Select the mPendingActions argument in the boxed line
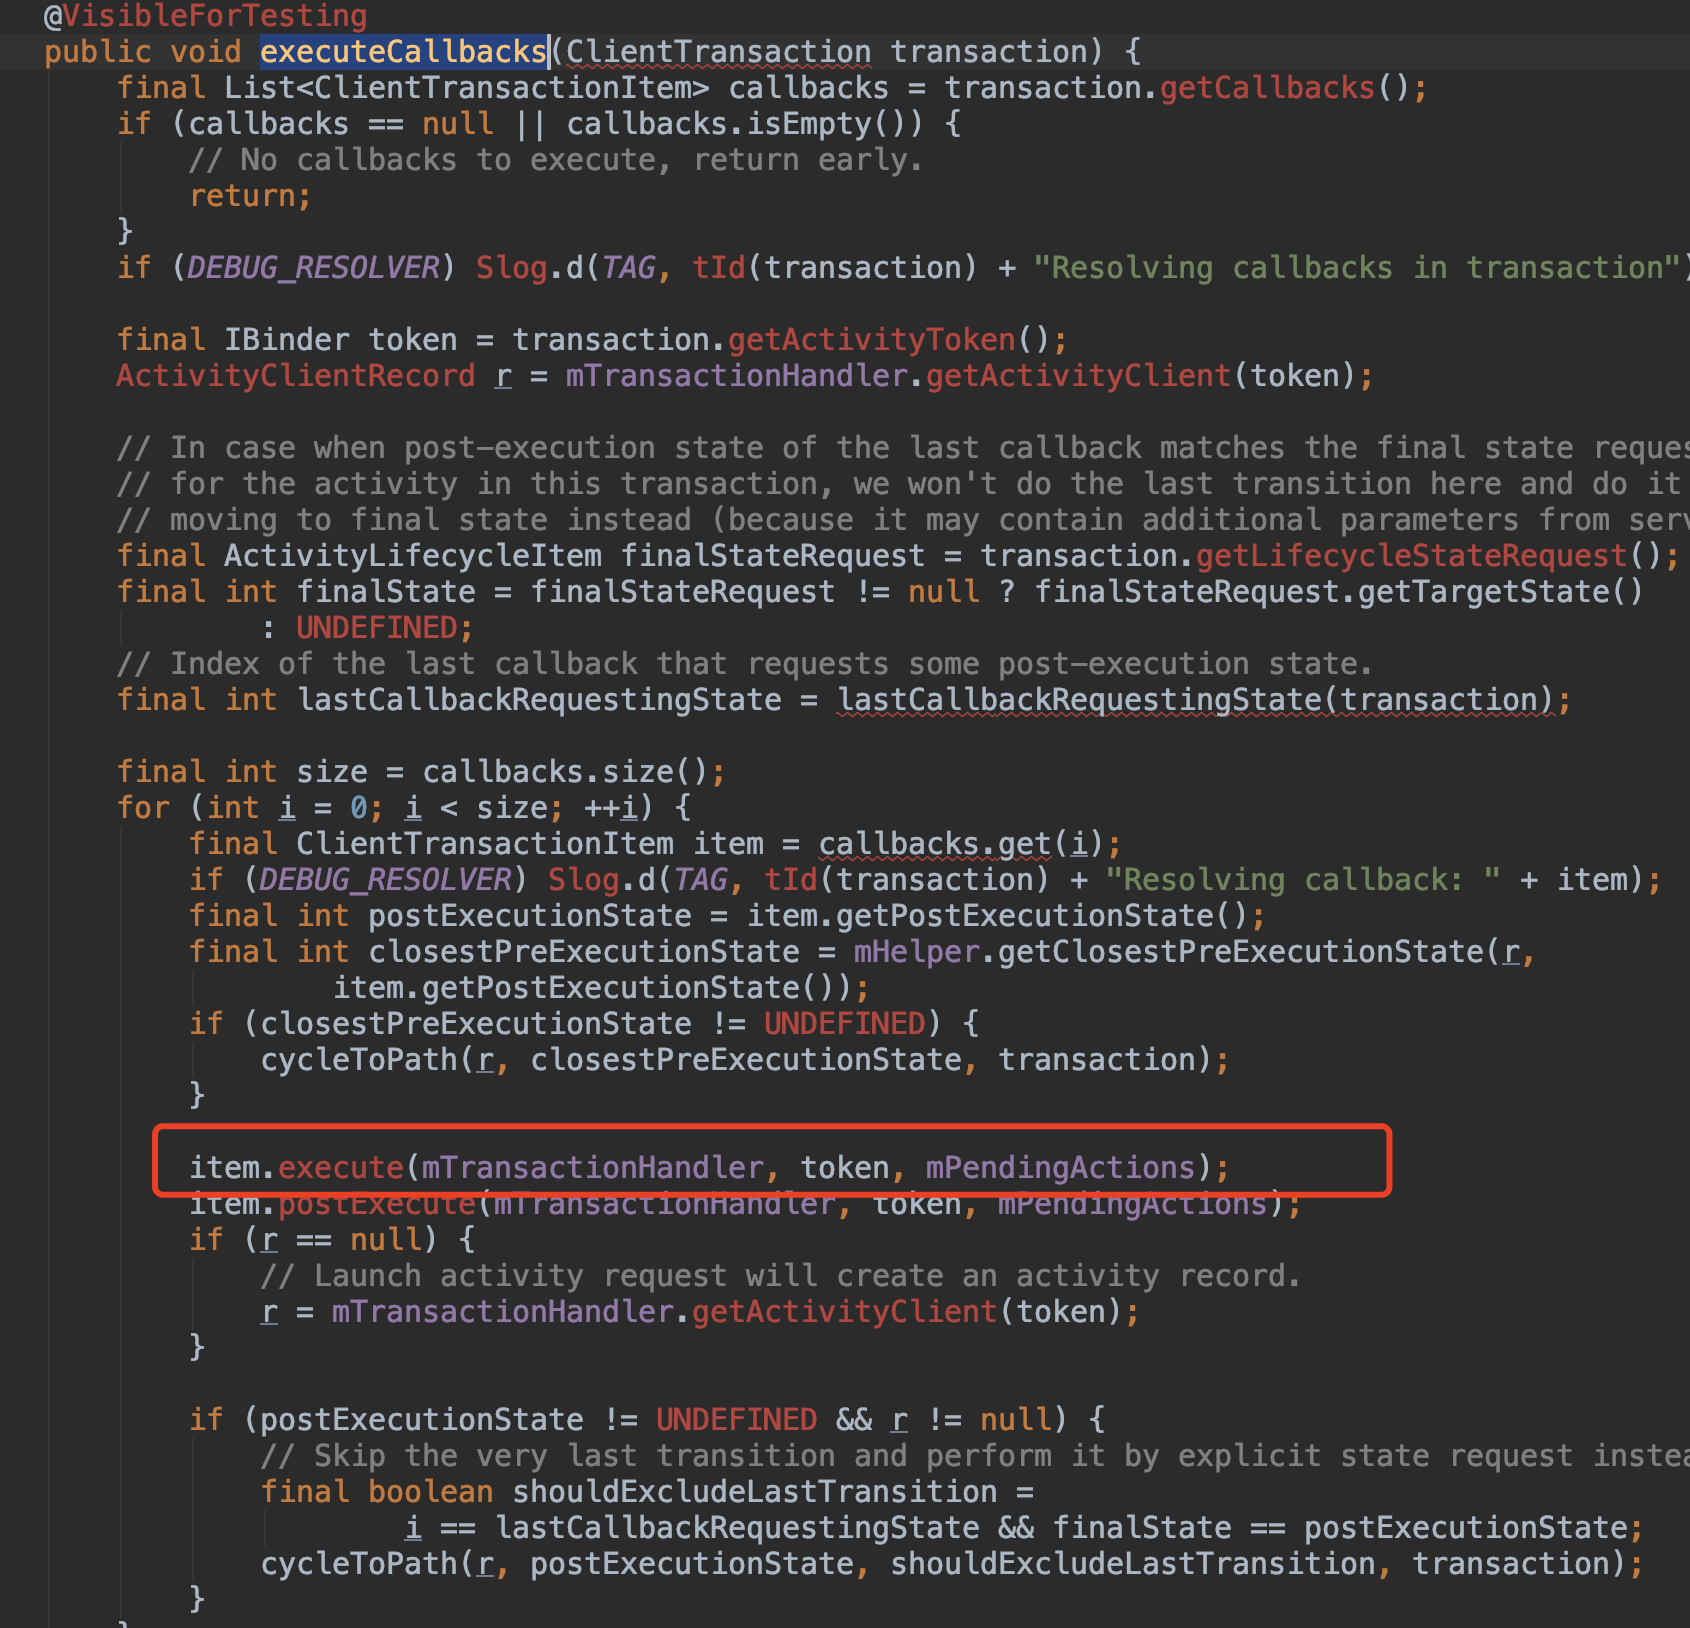 pyautogui.click(x=1063, y=1166)
